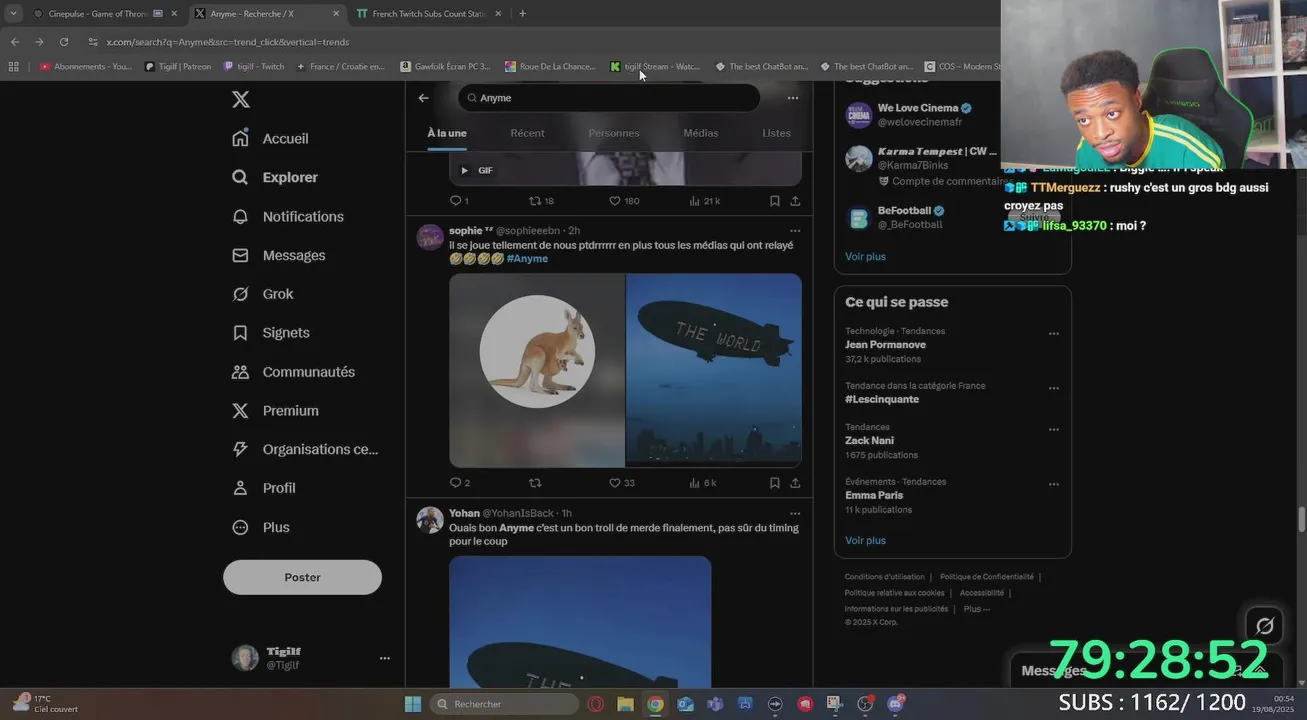Screen dimensions: 1307x720
Task: Switch to the Listes tab
Action: (776, 133)
